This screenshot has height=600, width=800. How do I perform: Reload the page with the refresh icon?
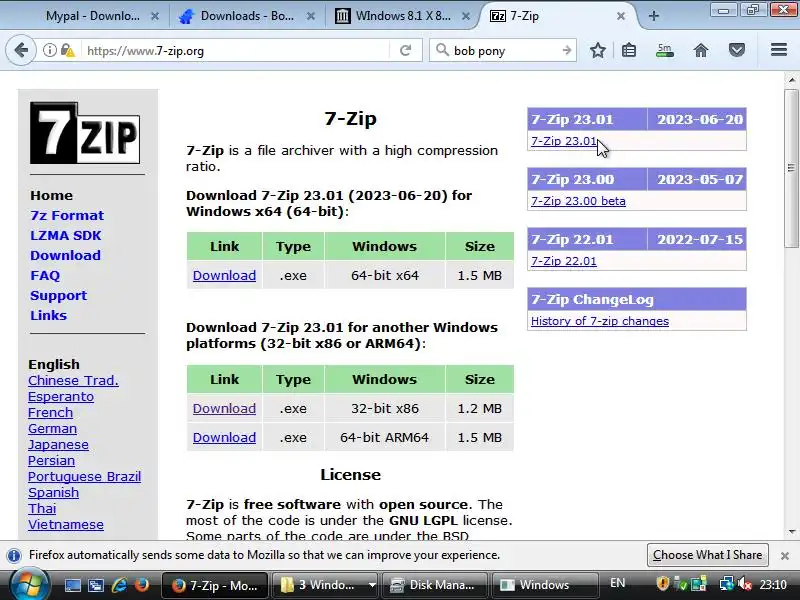coord(405,51)
